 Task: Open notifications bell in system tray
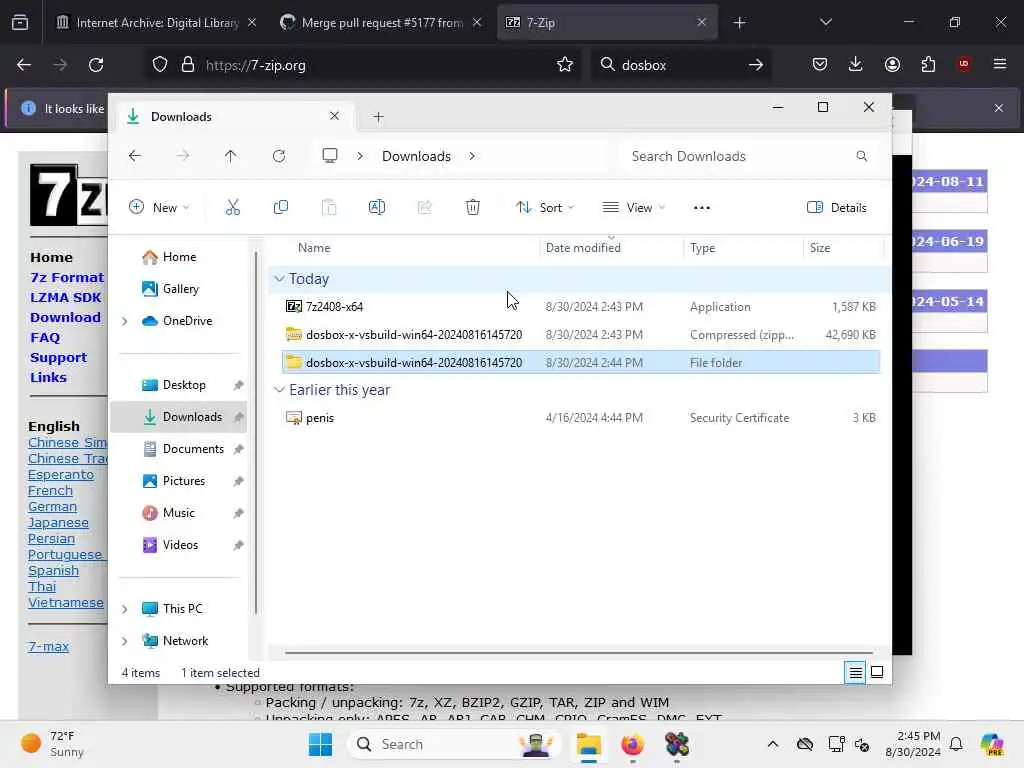[x=956, y=744]
